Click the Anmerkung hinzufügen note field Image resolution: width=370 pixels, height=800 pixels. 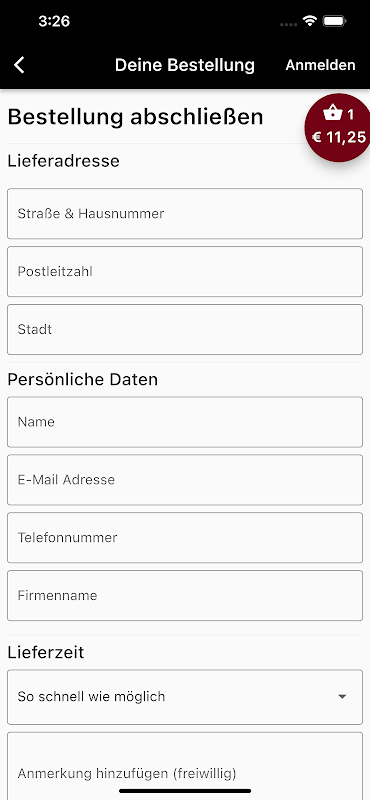click(185, 766)
